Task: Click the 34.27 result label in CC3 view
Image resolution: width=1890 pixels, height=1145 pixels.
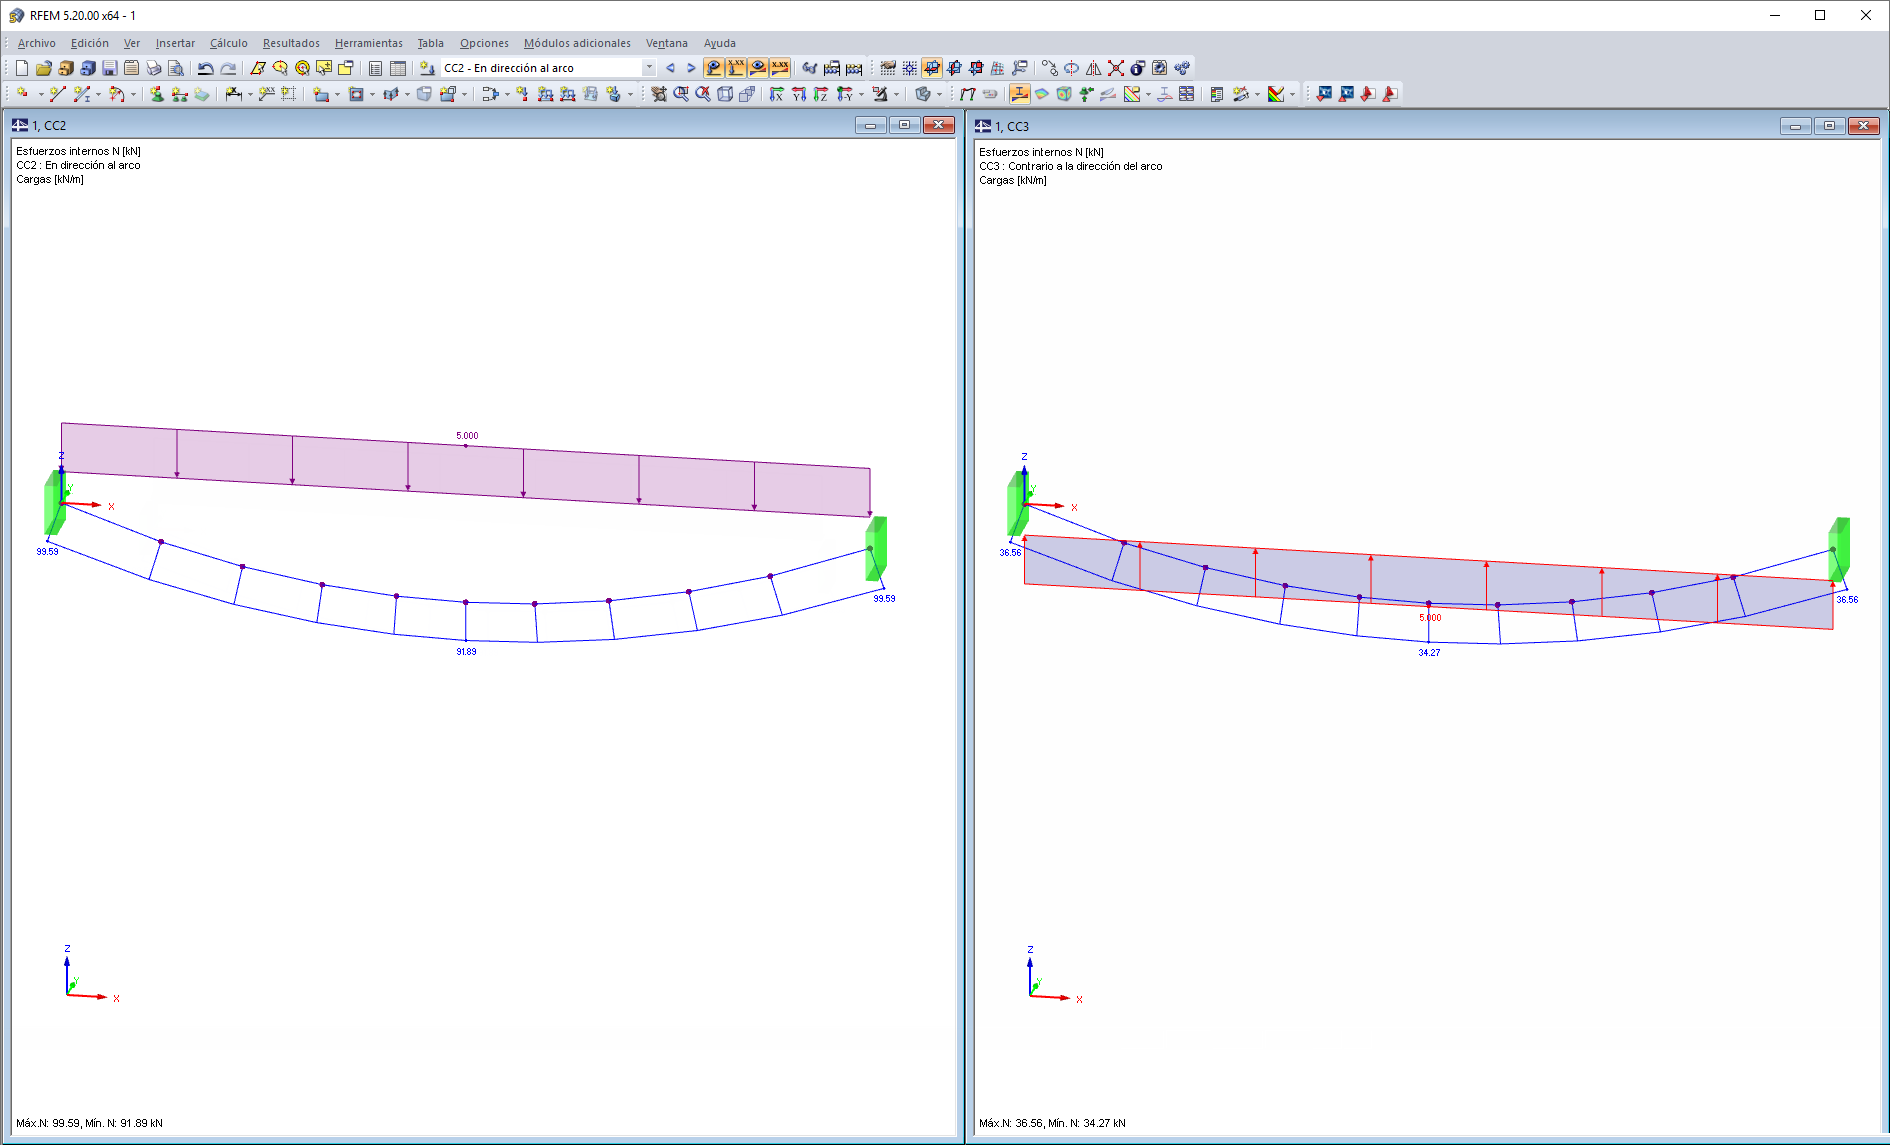Action: click(1429, 653)
